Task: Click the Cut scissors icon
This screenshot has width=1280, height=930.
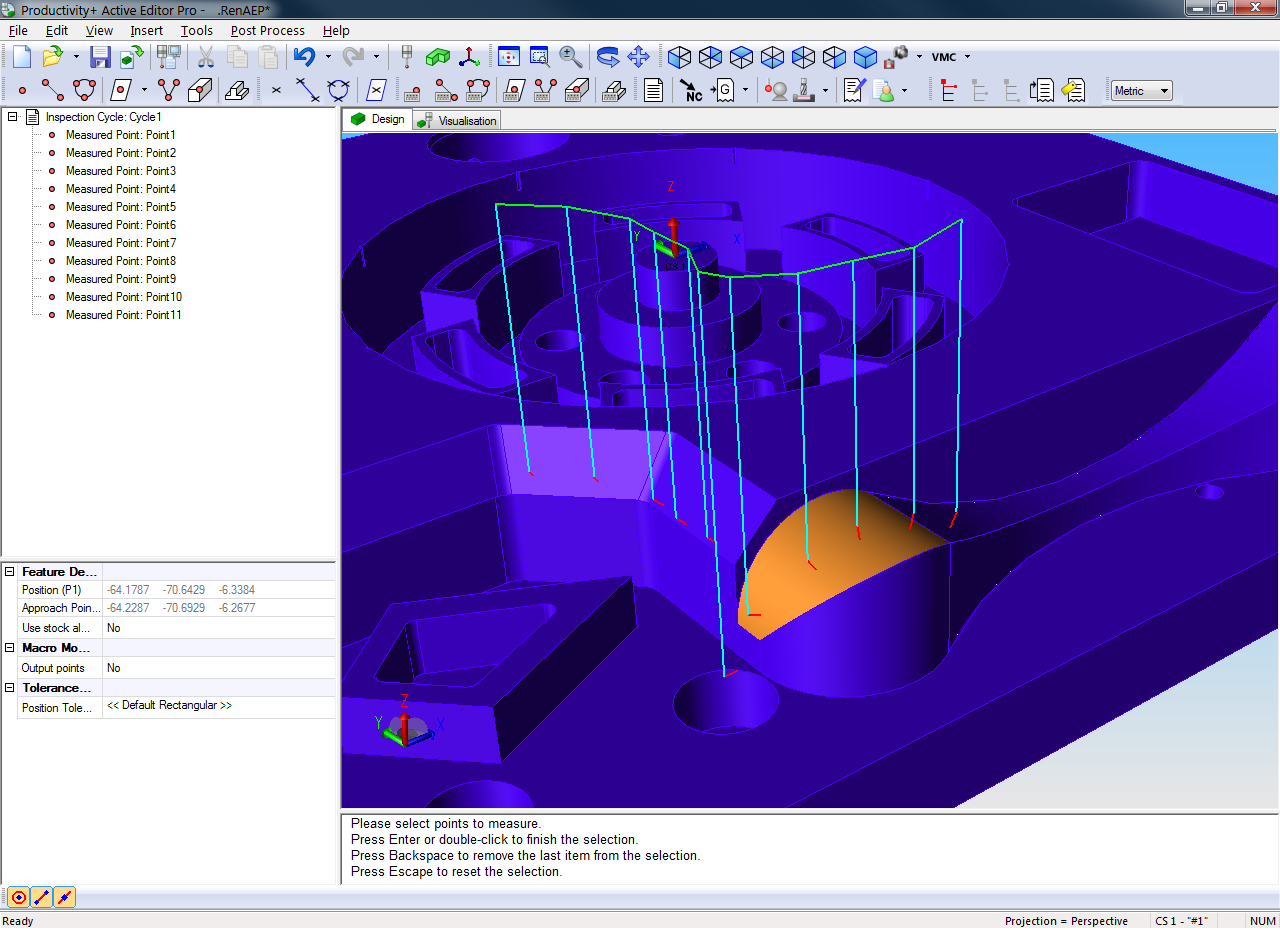Action: pos(205,57)
